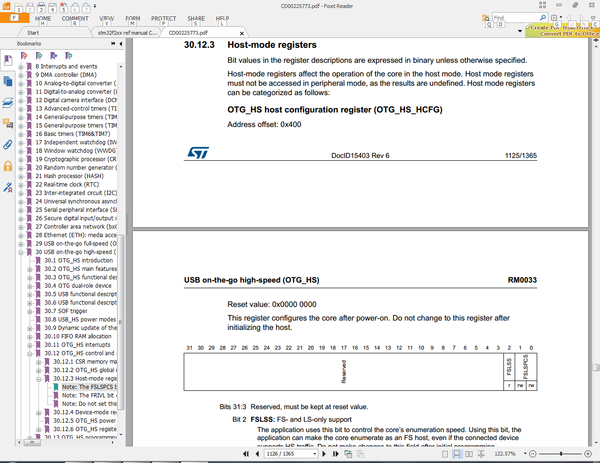Open the VIEW ribbon tab

(x=106, y=18)
